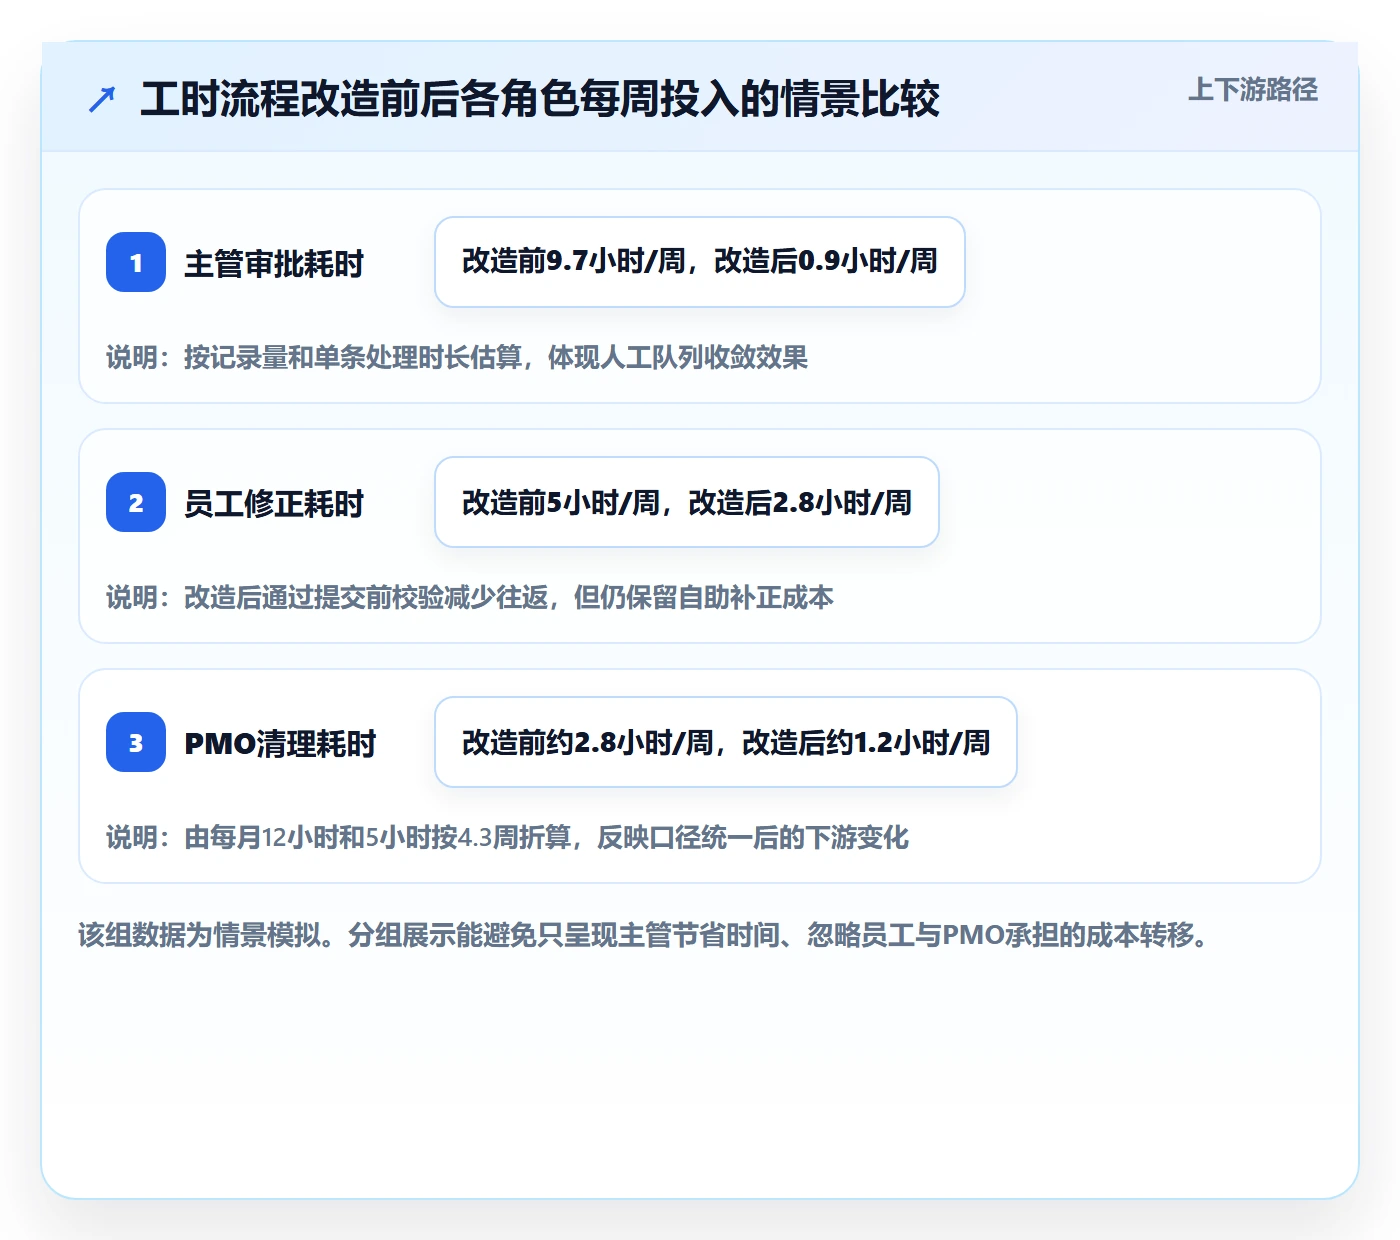
Task: Click the PMO清理耗时 heading
Action: 280,744
